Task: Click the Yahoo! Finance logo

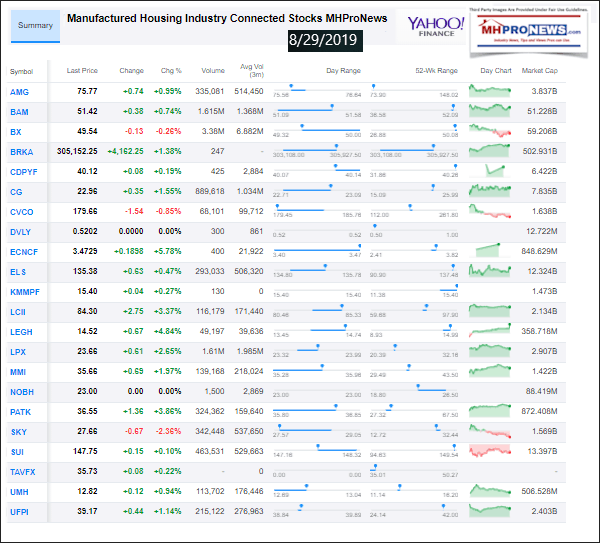Action: point(436,26)
